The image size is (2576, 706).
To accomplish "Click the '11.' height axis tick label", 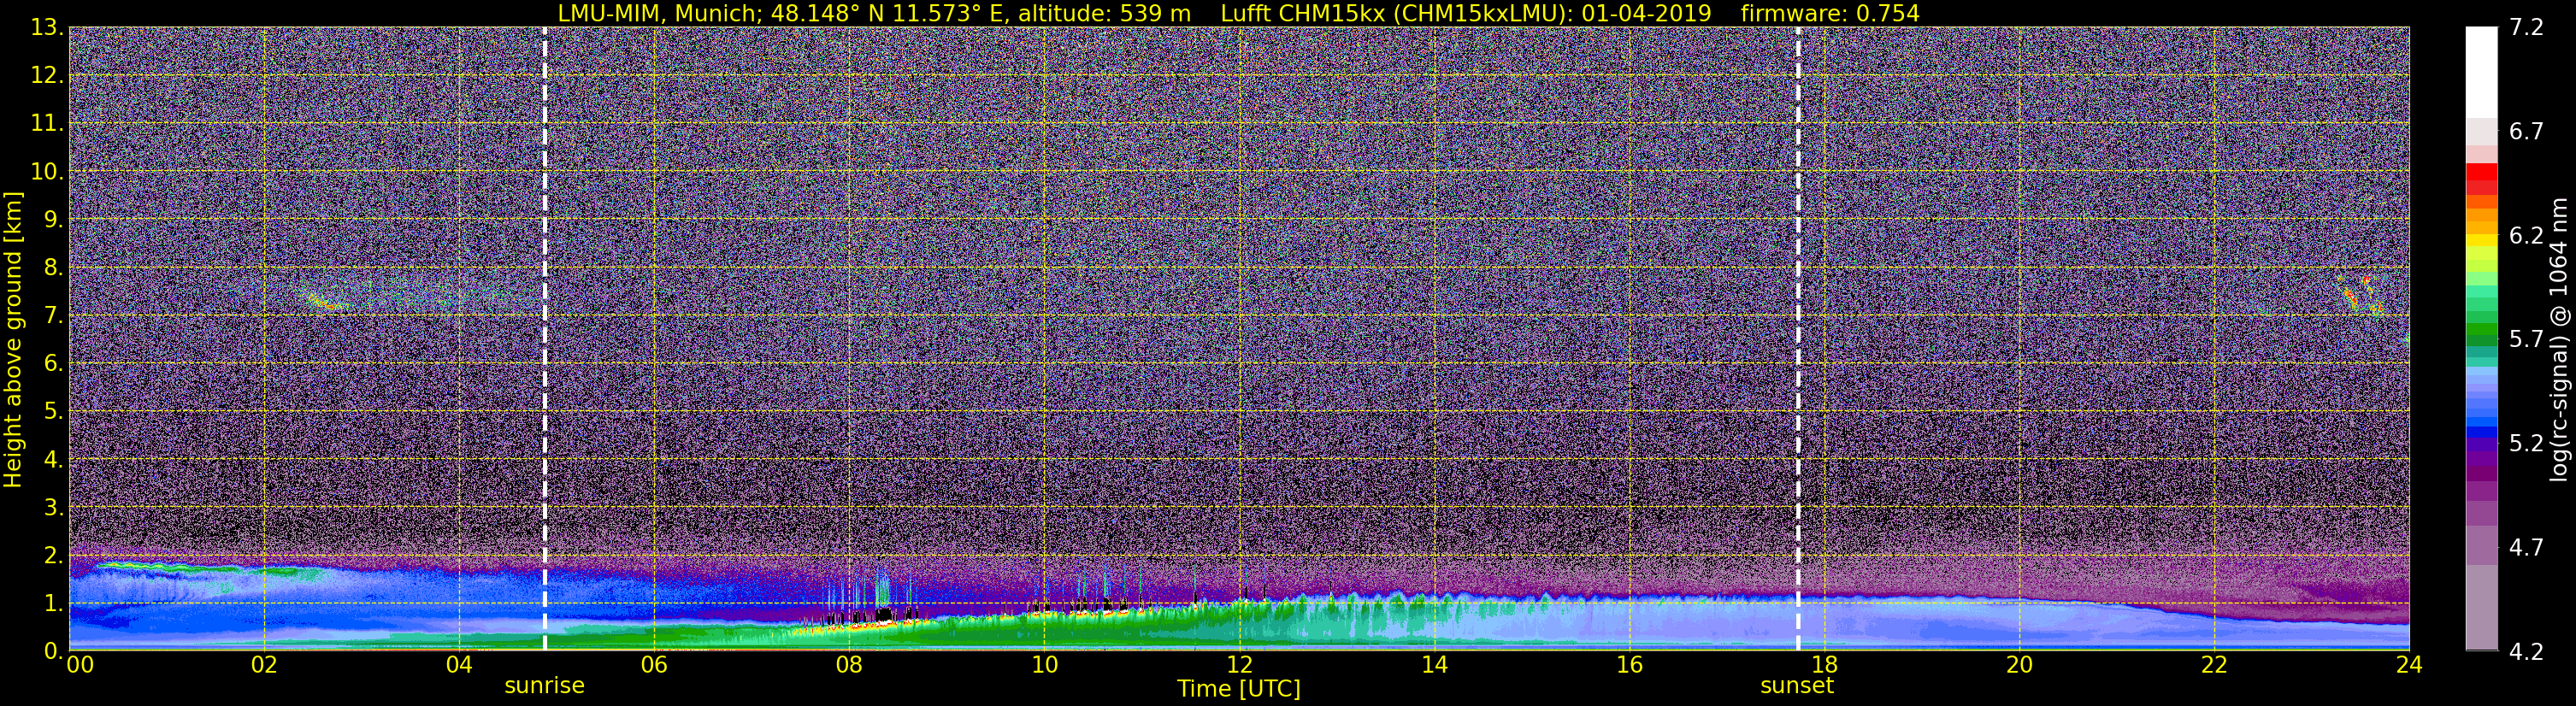I will (47, 123).
